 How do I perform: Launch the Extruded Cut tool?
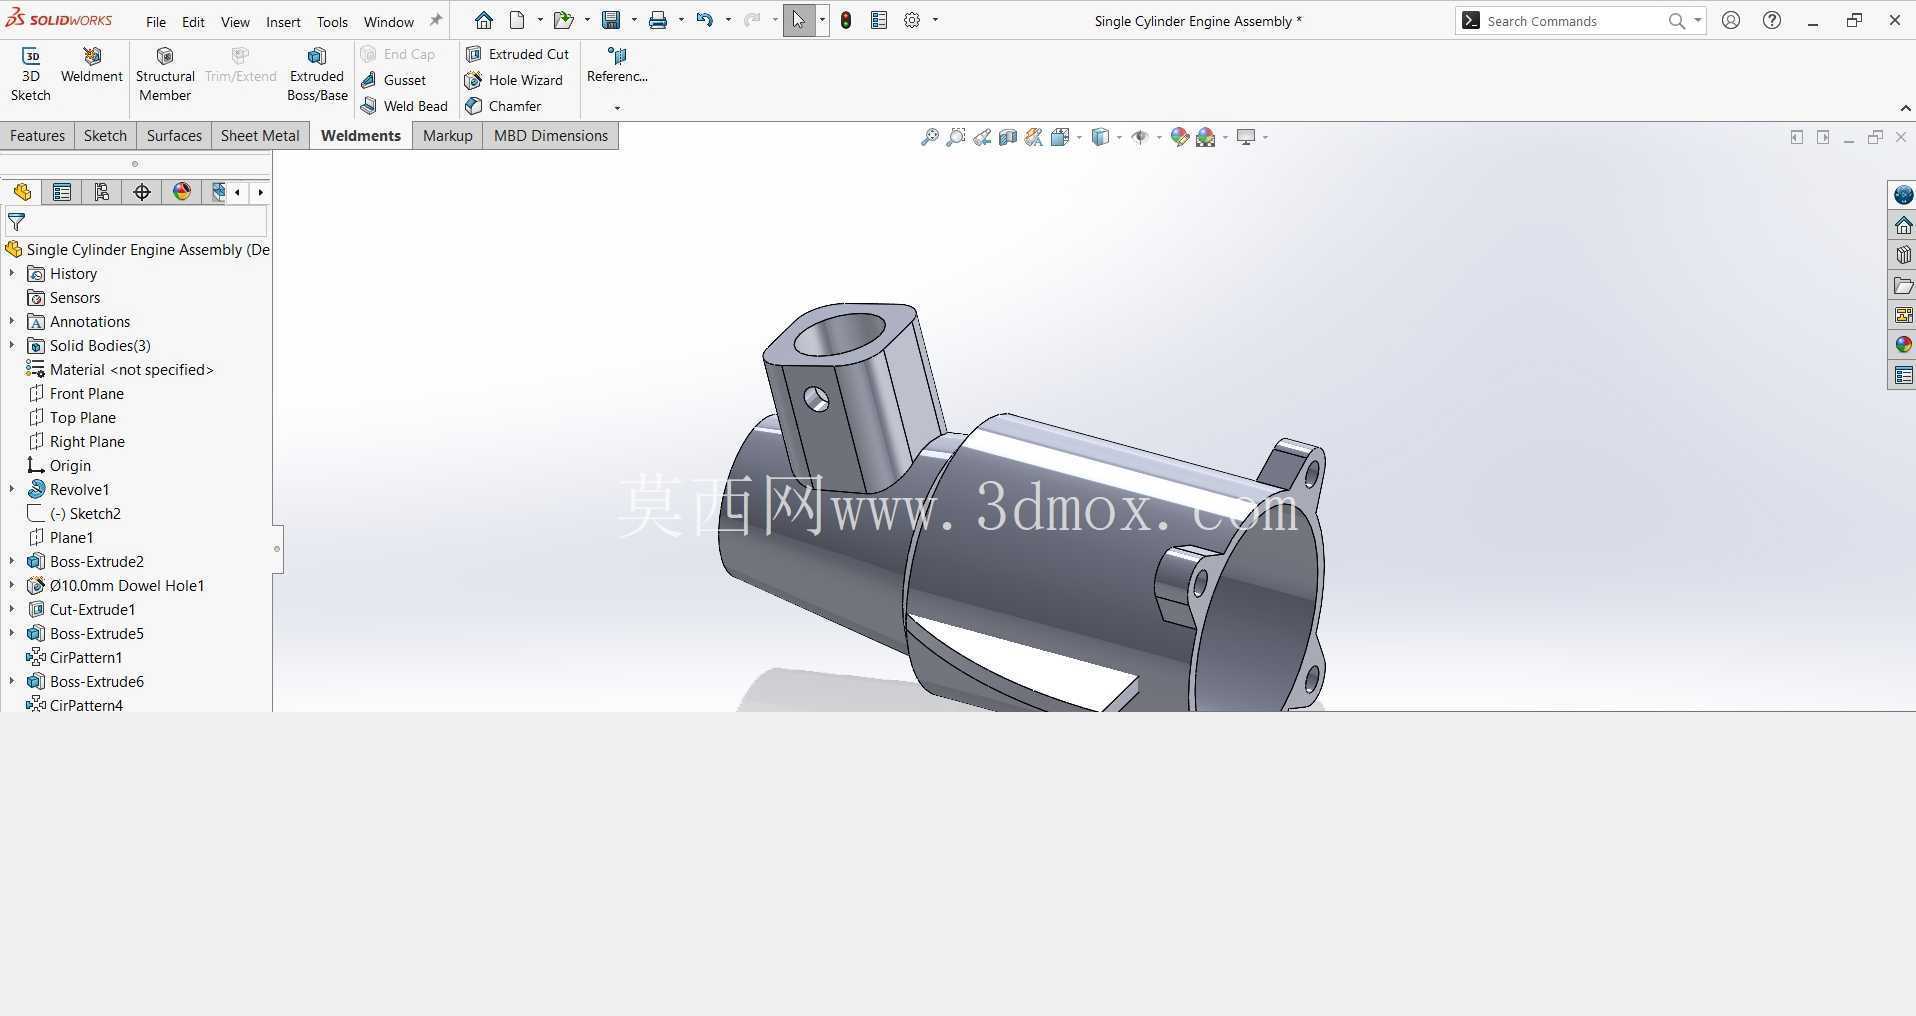point(517,54)
